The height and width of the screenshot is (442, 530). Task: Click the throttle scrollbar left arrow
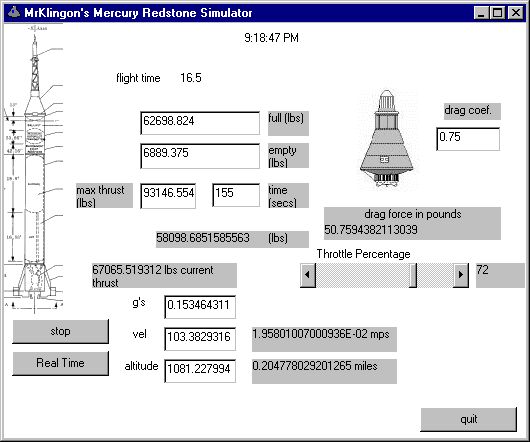tap(308, 275)
